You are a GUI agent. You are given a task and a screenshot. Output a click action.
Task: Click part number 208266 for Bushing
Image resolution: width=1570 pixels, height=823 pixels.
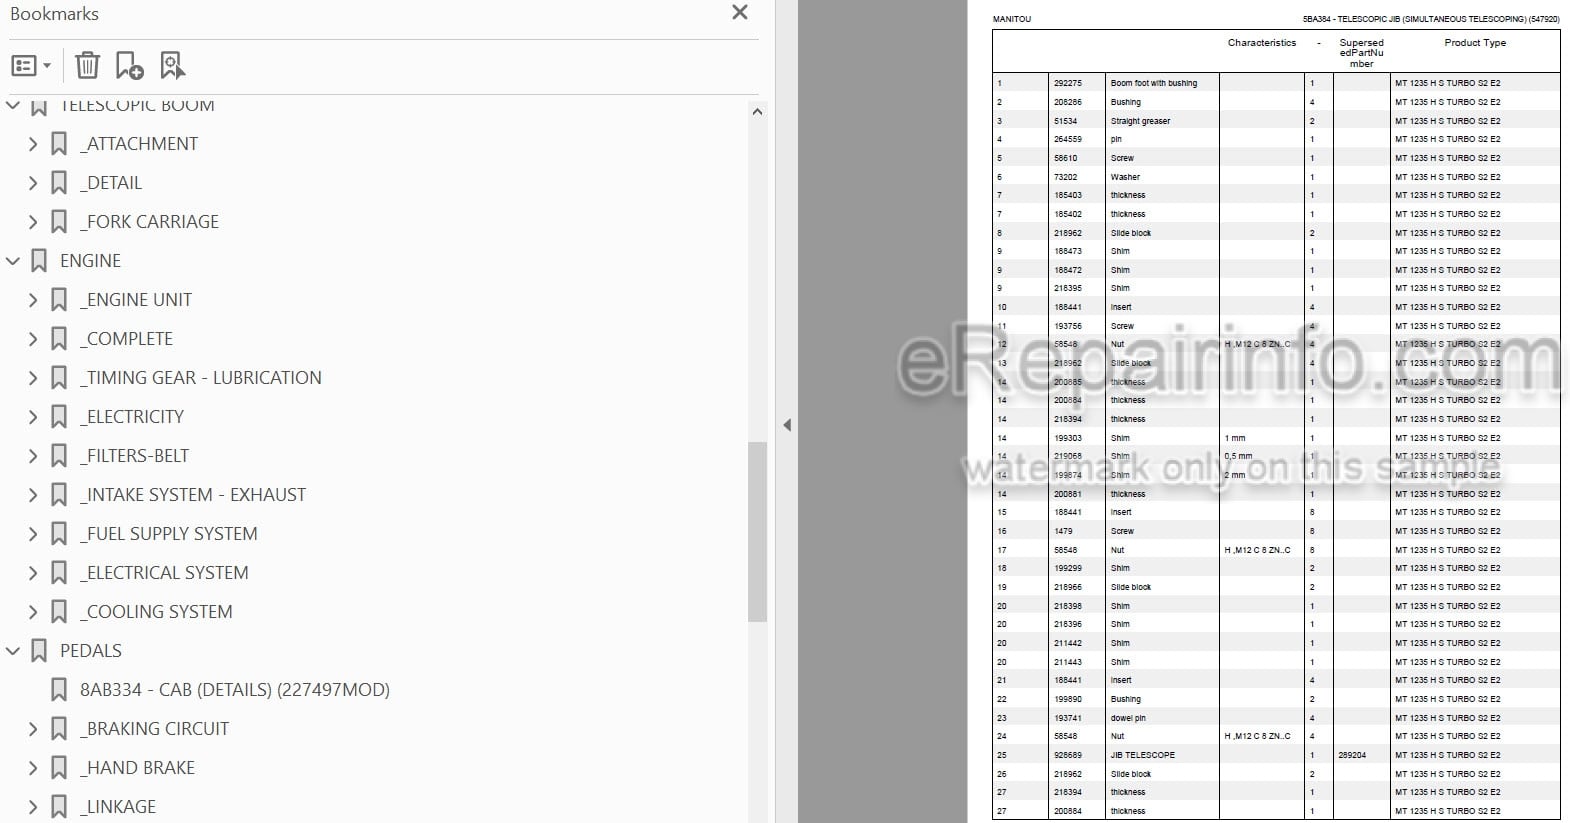pos(1067,102)
